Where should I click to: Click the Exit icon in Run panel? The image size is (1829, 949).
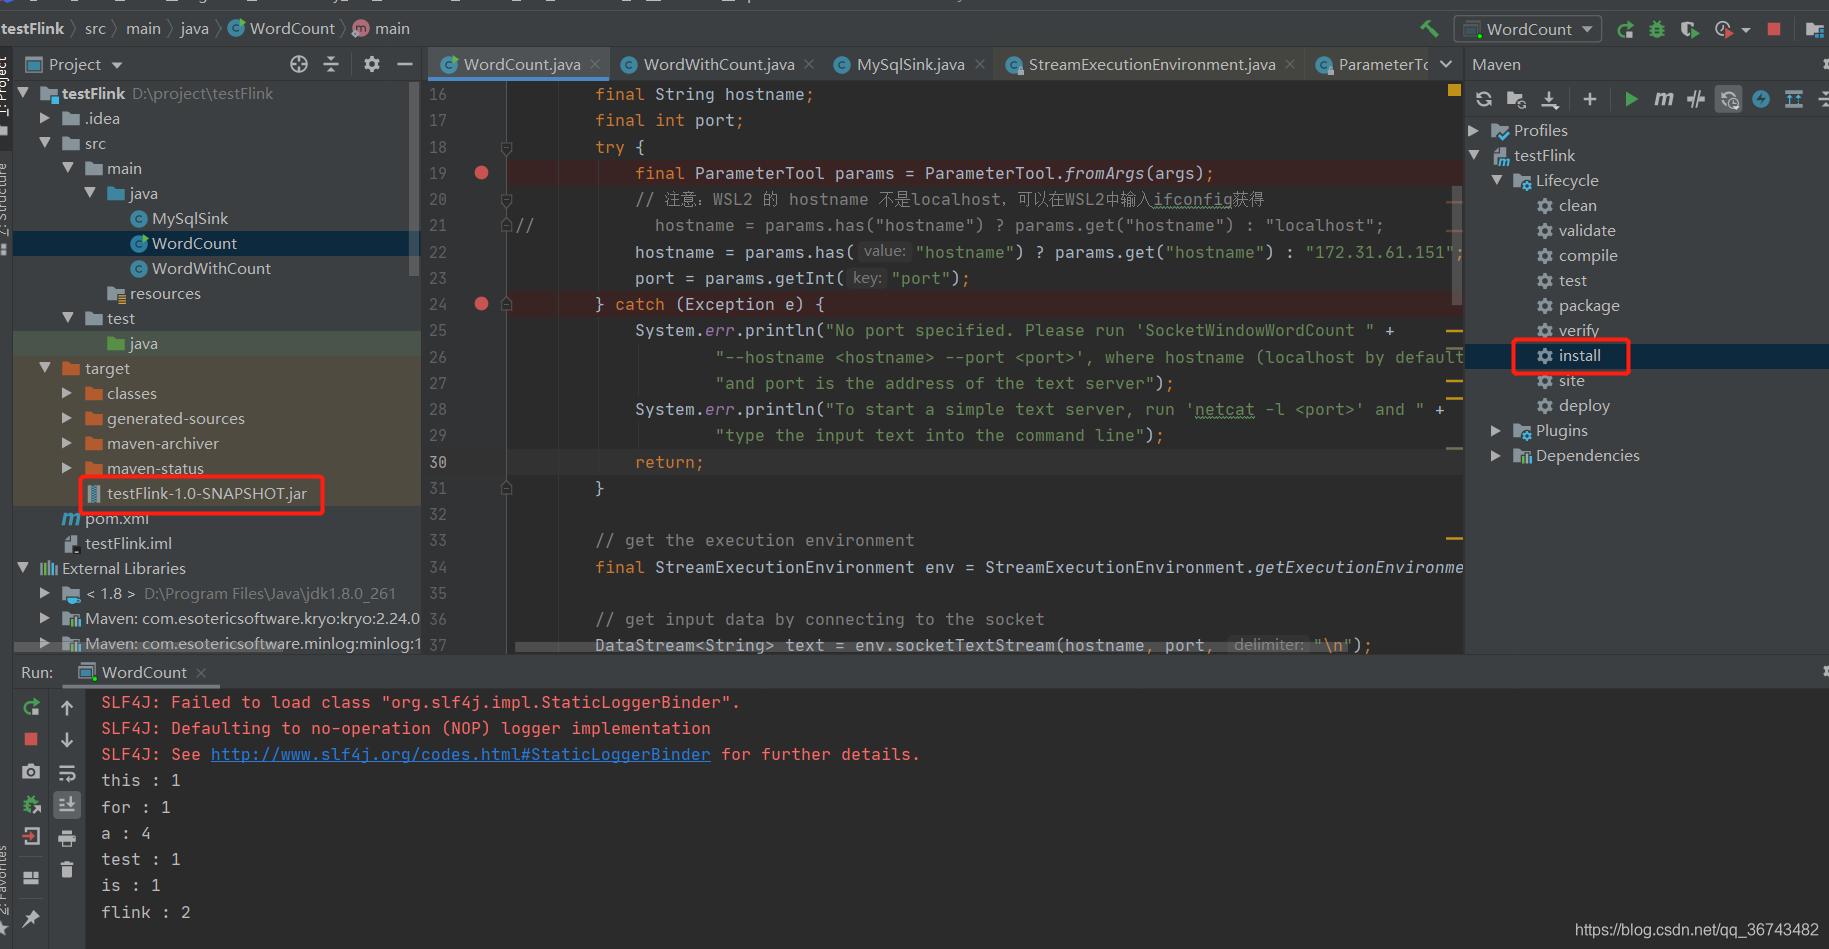coord(32,836)
